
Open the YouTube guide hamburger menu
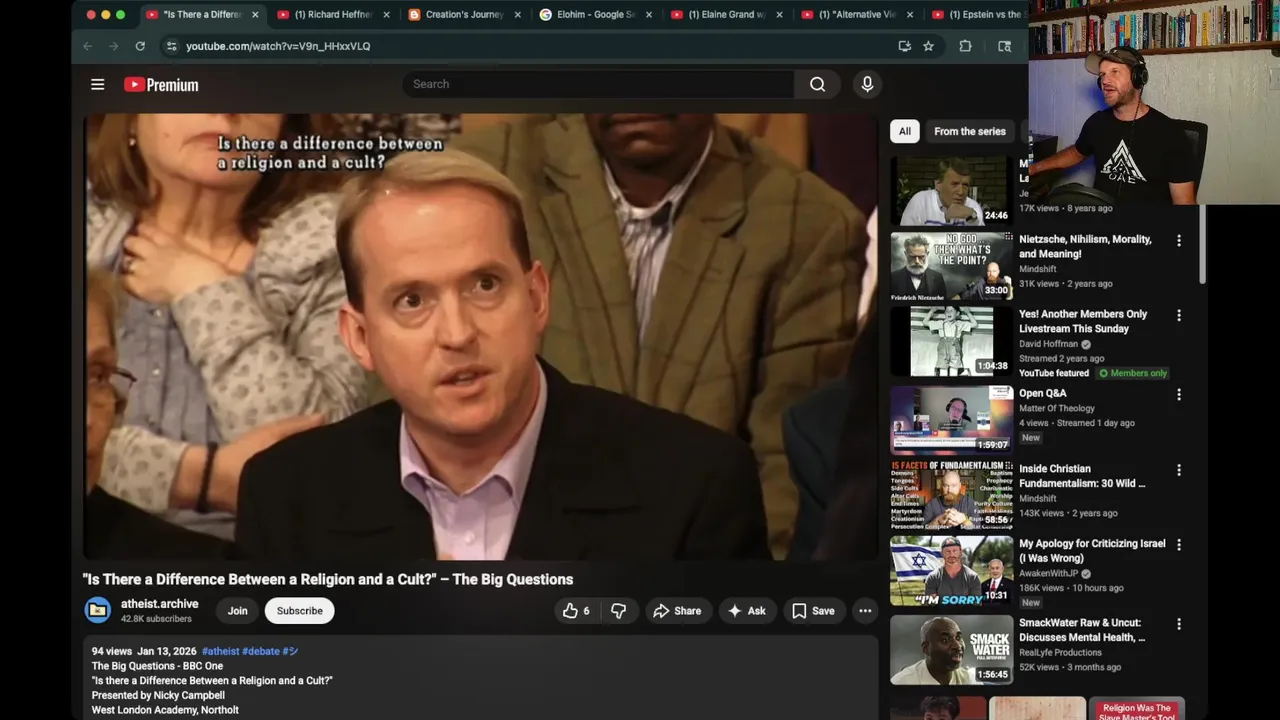pos(97,85)
